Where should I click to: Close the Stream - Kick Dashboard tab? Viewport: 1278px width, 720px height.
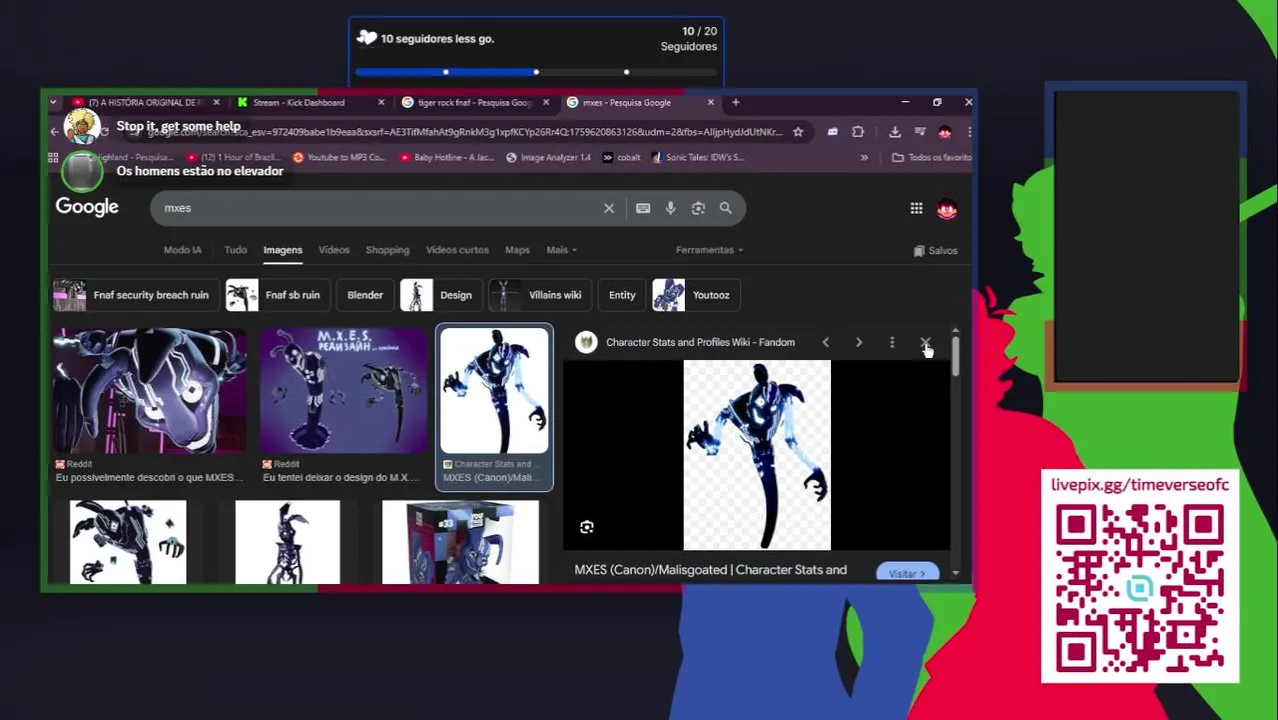coord(381,102)
